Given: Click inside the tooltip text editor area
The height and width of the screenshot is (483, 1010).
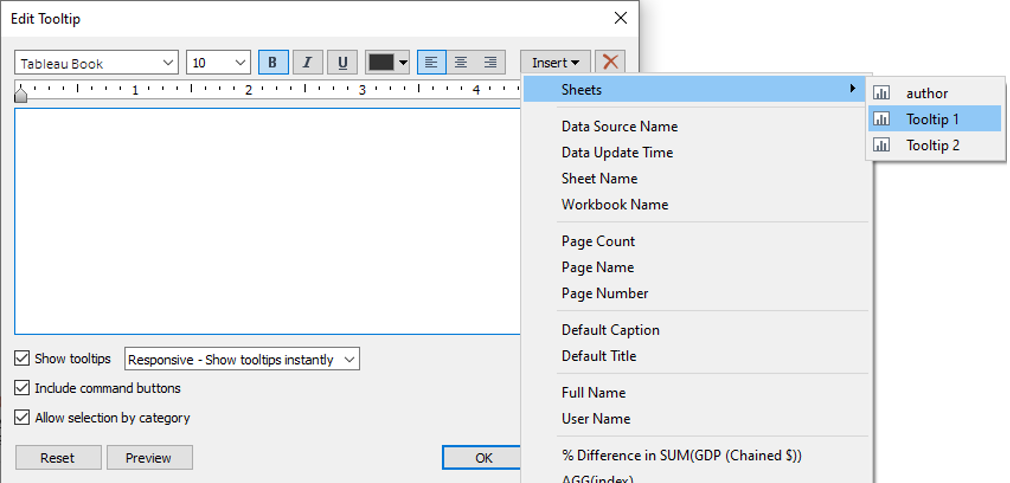Looking at the screenshot, I should click(267, 220).
